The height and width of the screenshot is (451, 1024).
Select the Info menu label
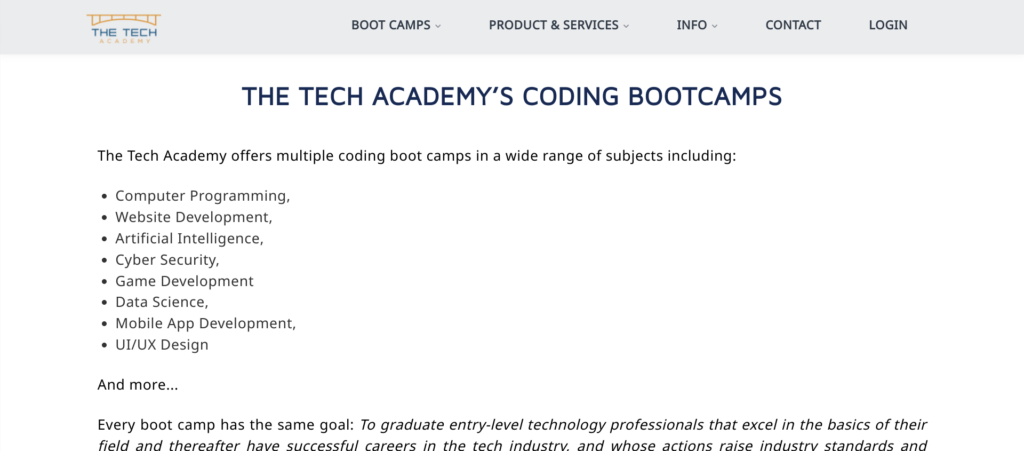[691, 25]
